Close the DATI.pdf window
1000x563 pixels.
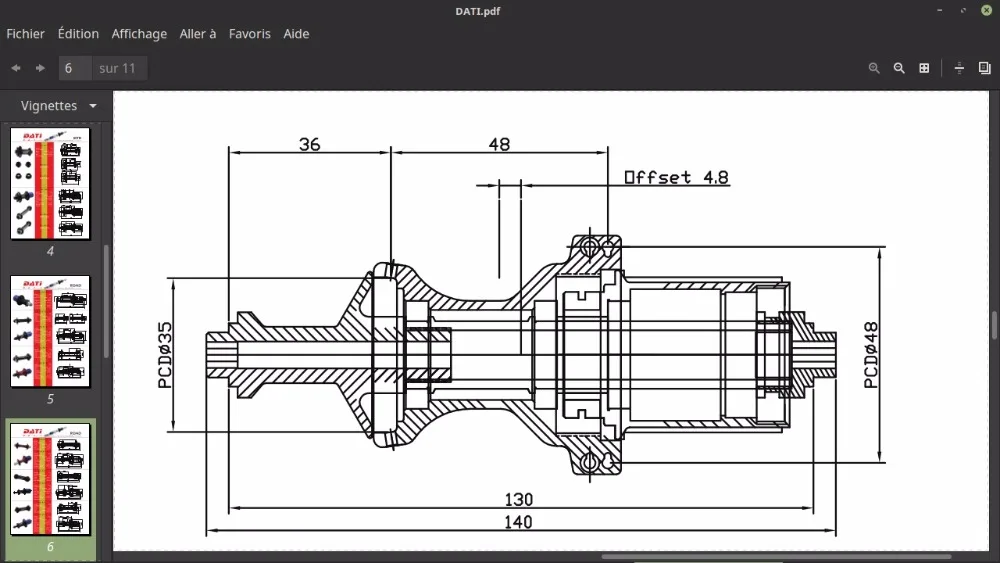(x=987, y=11)
